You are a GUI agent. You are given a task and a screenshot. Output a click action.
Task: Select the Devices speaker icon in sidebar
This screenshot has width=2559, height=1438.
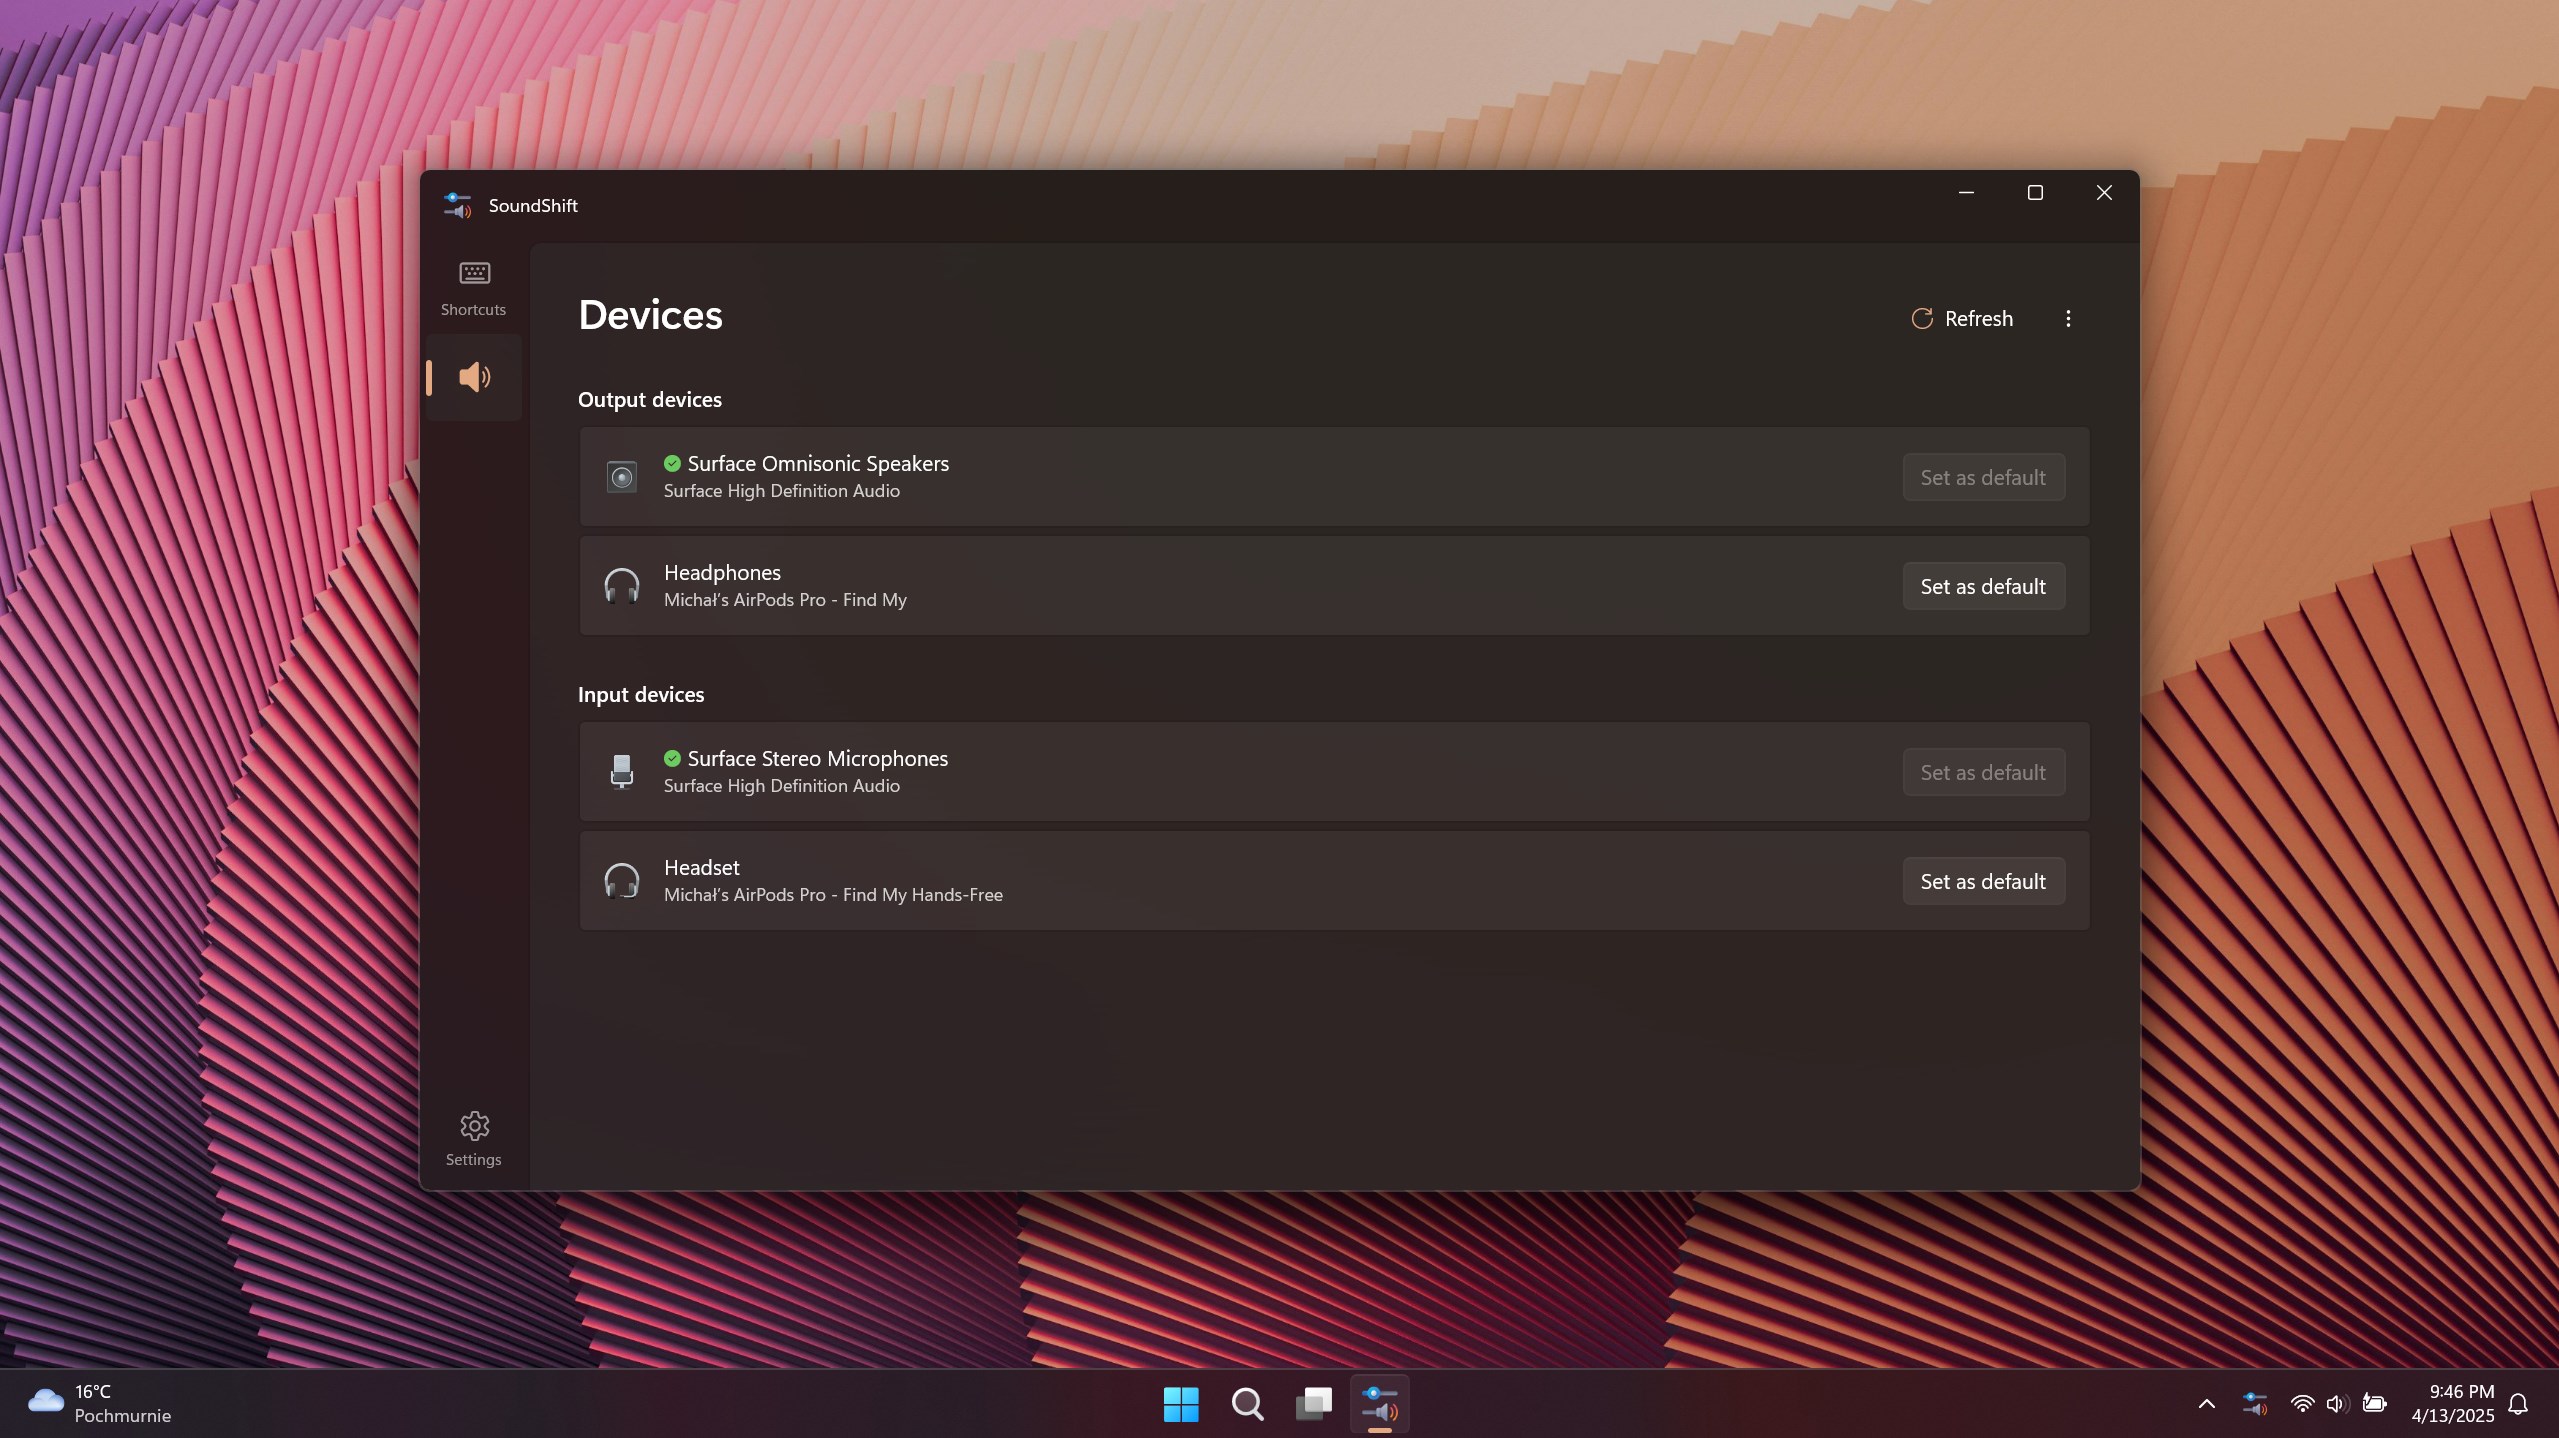pos(473,377)
